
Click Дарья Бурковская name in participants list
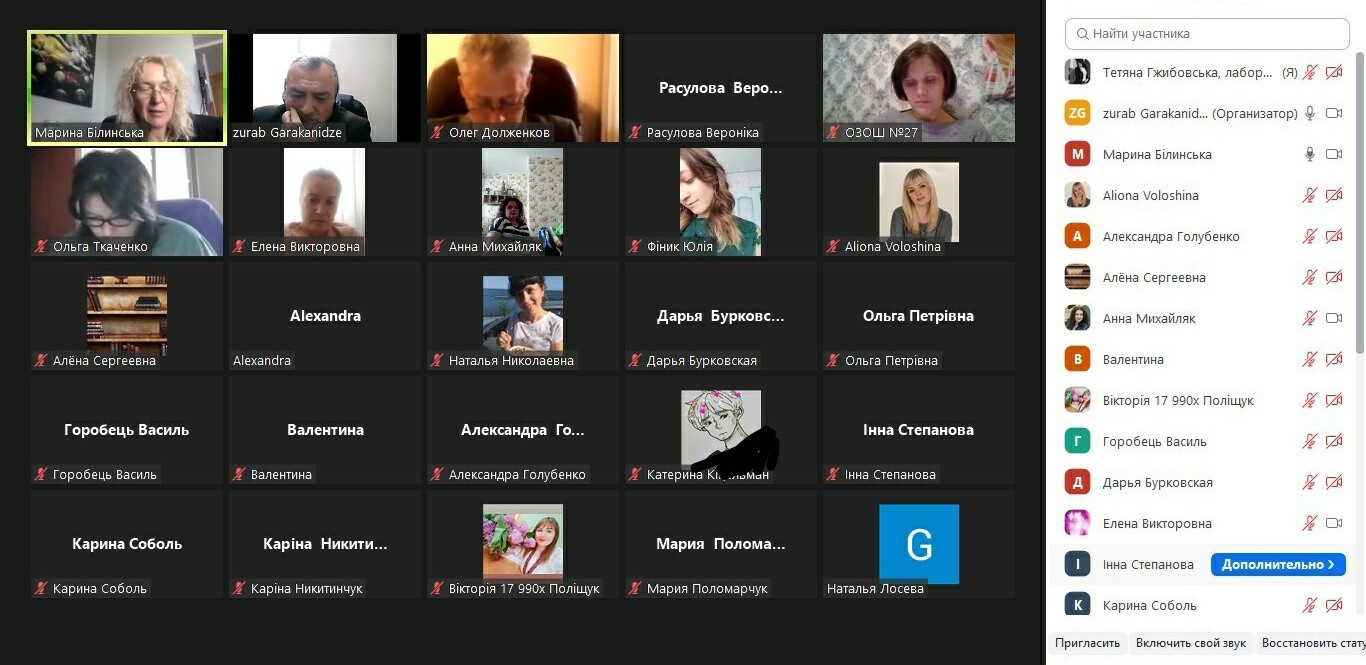(x=1157, y=482)
